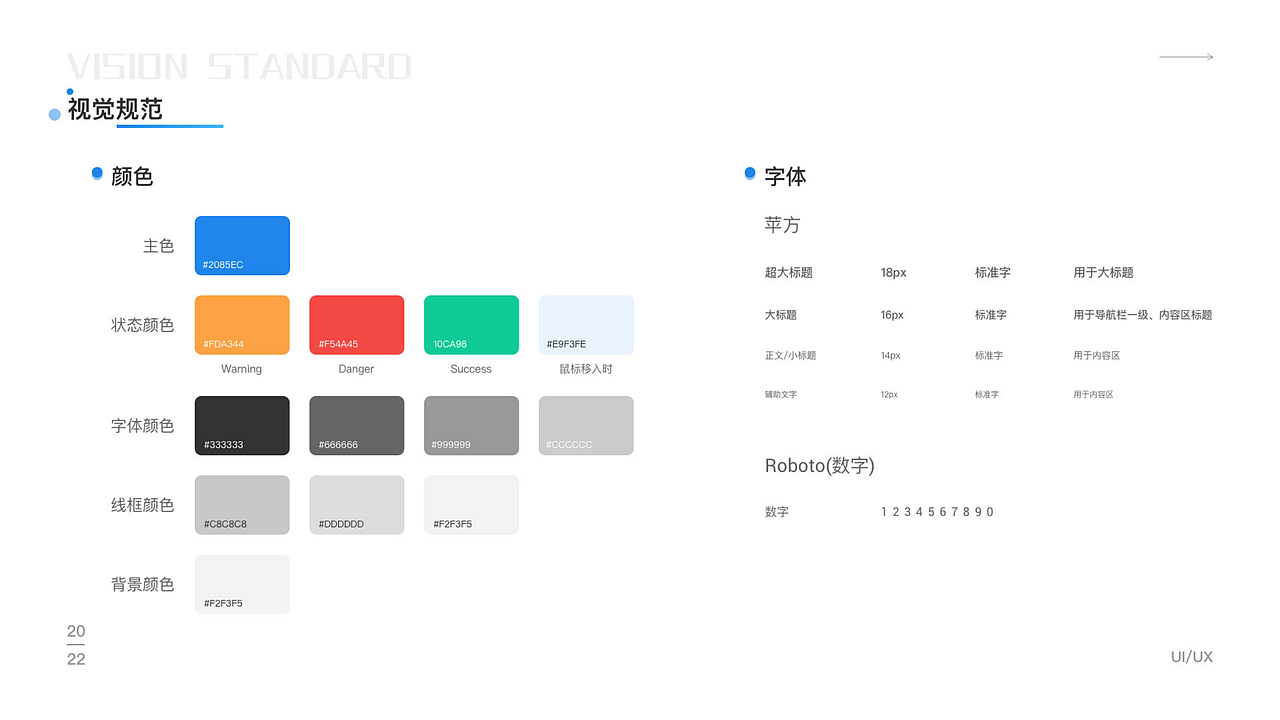The width and height of the screenshot is (1280, 720).
Task: Click the blue dot above 视觉规范 title
Action: pos(68,91)
